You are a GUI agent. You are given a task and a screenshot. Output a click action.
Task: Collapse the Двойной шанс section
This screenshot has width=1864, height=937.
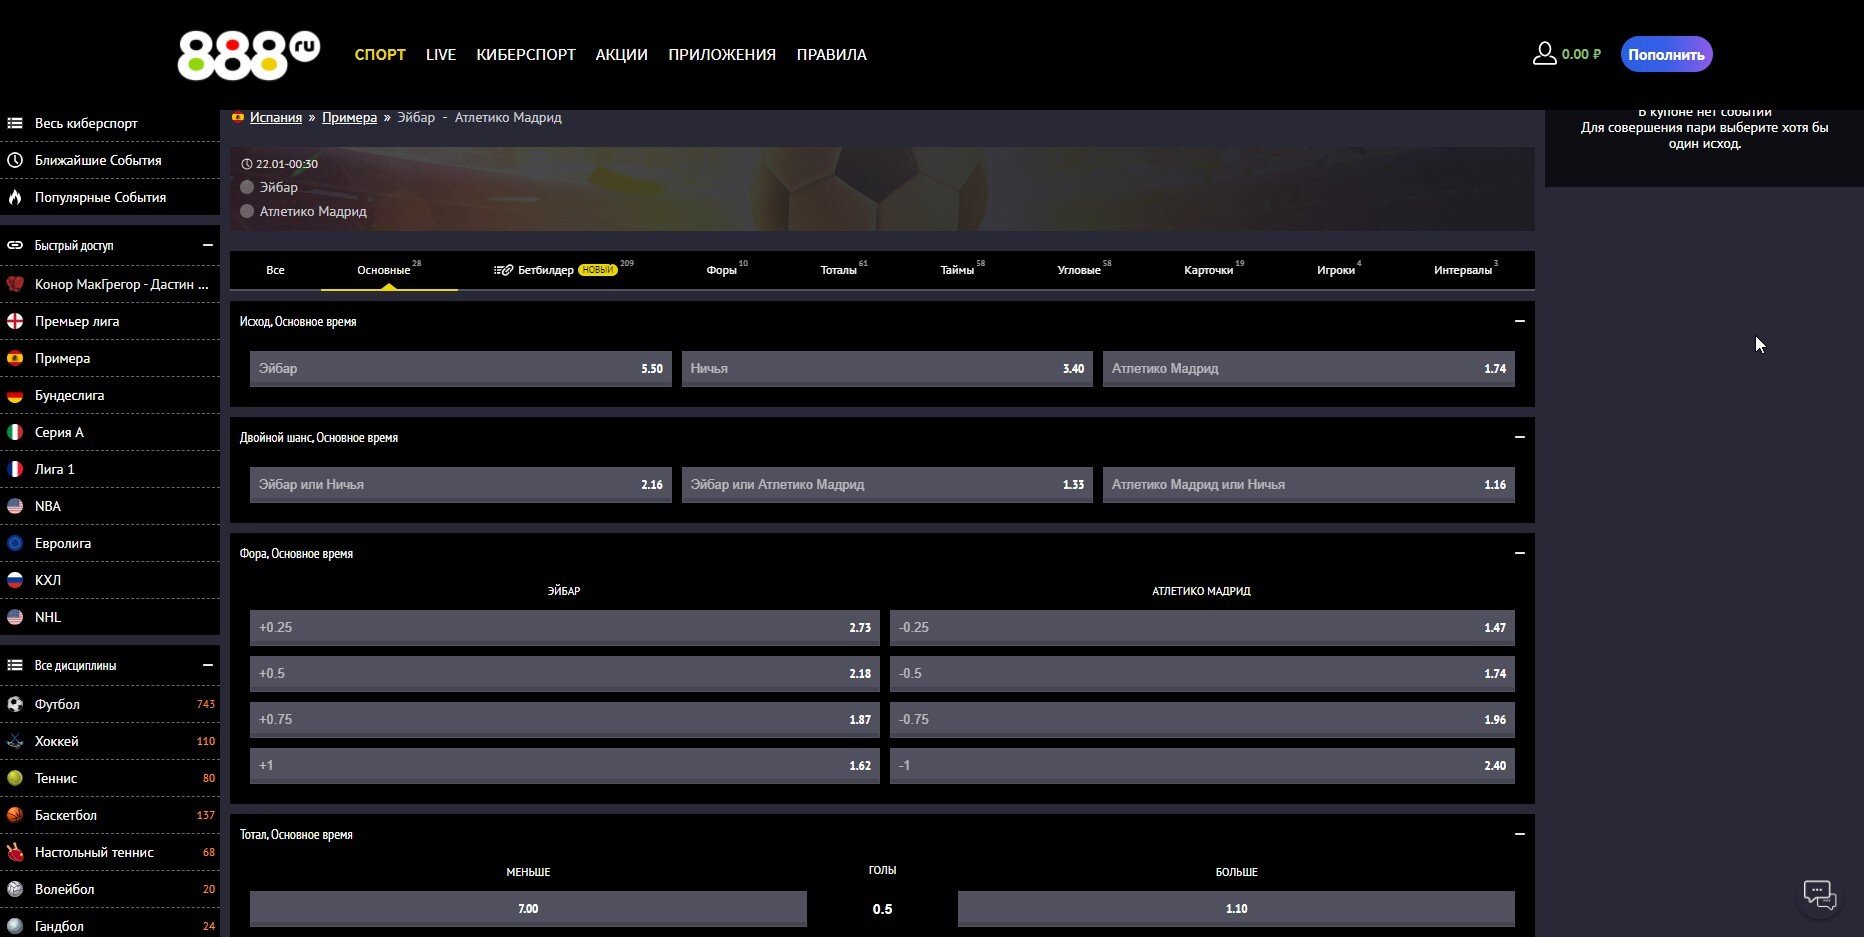click(1519, 437)
